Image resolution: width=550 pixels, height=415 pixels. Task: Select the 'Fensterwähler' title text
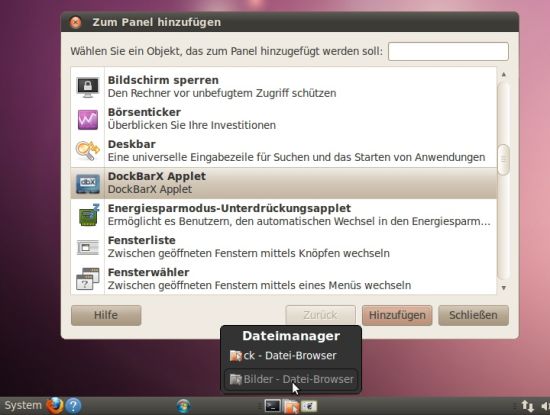coord(148,272)
